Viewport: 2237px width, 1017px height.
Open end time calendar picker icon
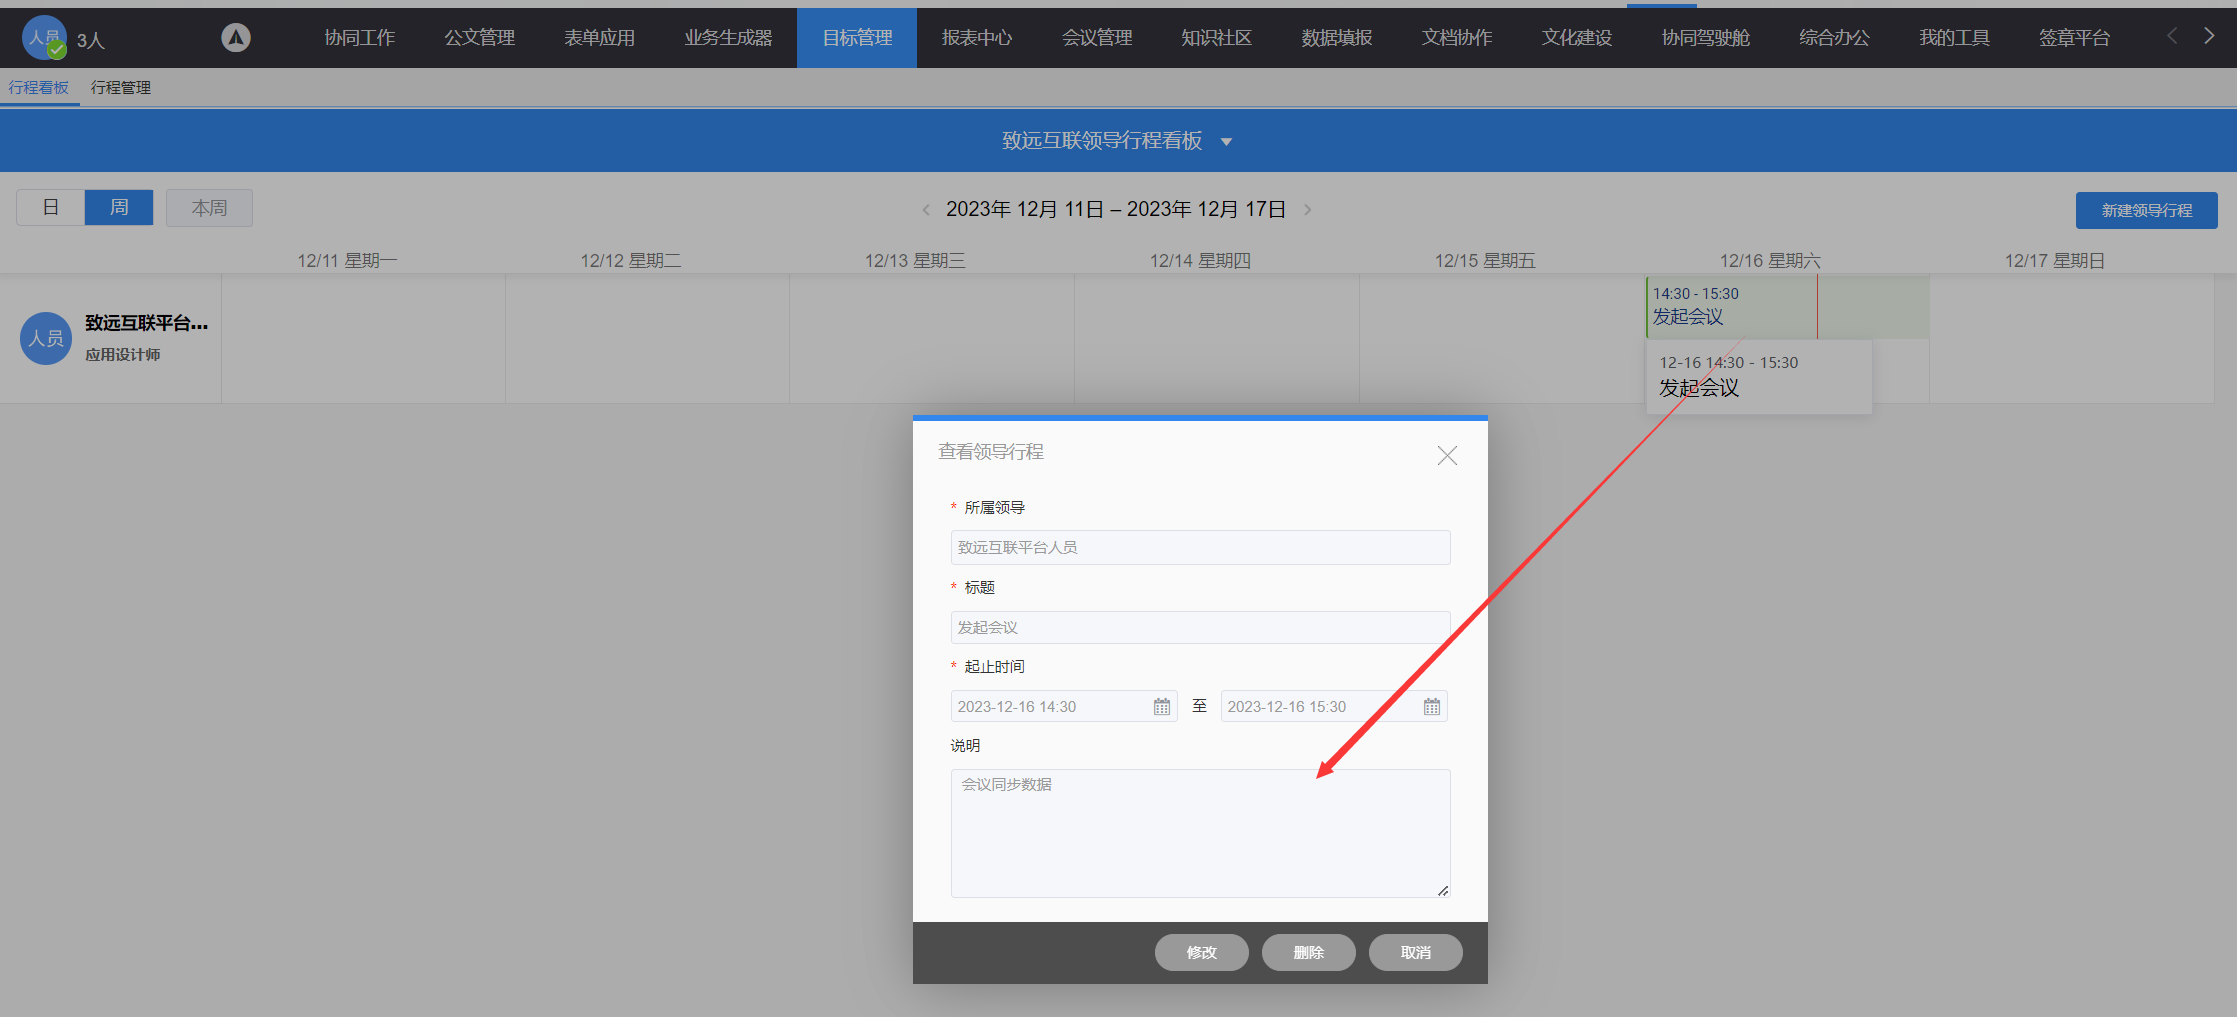click(x=1432, y=707)
